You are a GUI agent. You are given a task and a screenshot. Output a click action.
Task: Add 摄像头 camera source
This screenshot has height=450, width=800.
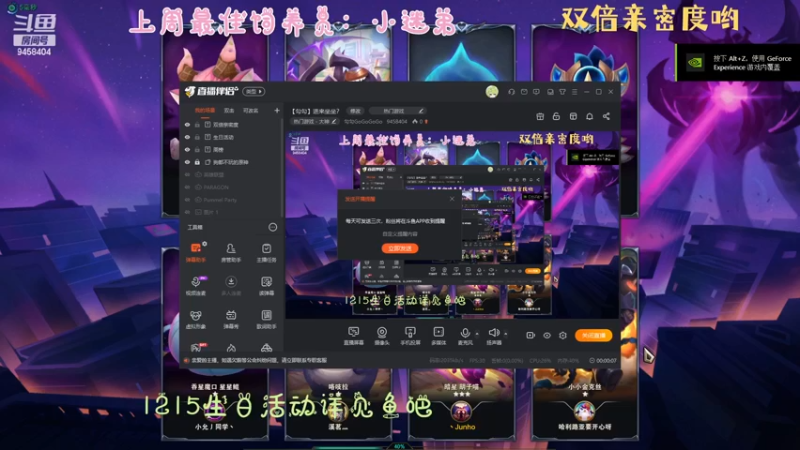click(x=382, y=336)
